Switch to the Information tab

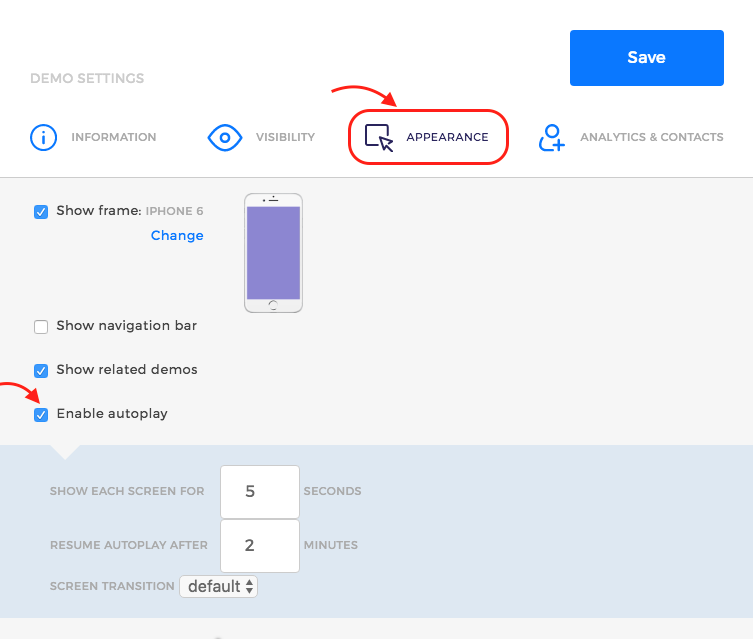[x=114, y=137]
